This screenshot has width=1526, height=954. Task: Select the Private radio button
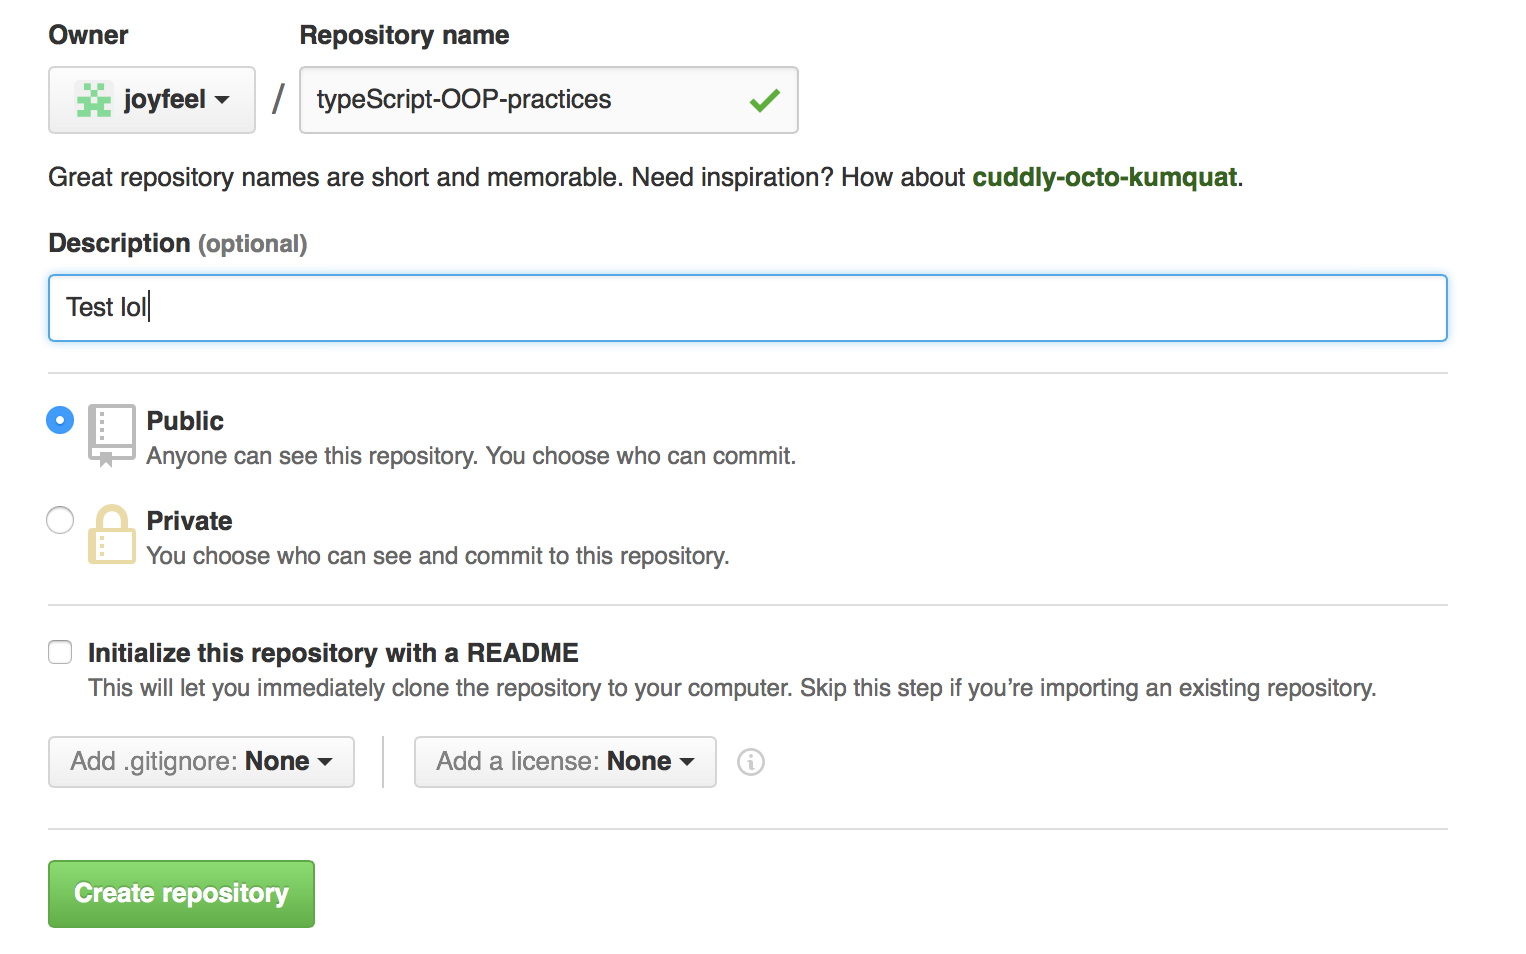click(60, 520)
